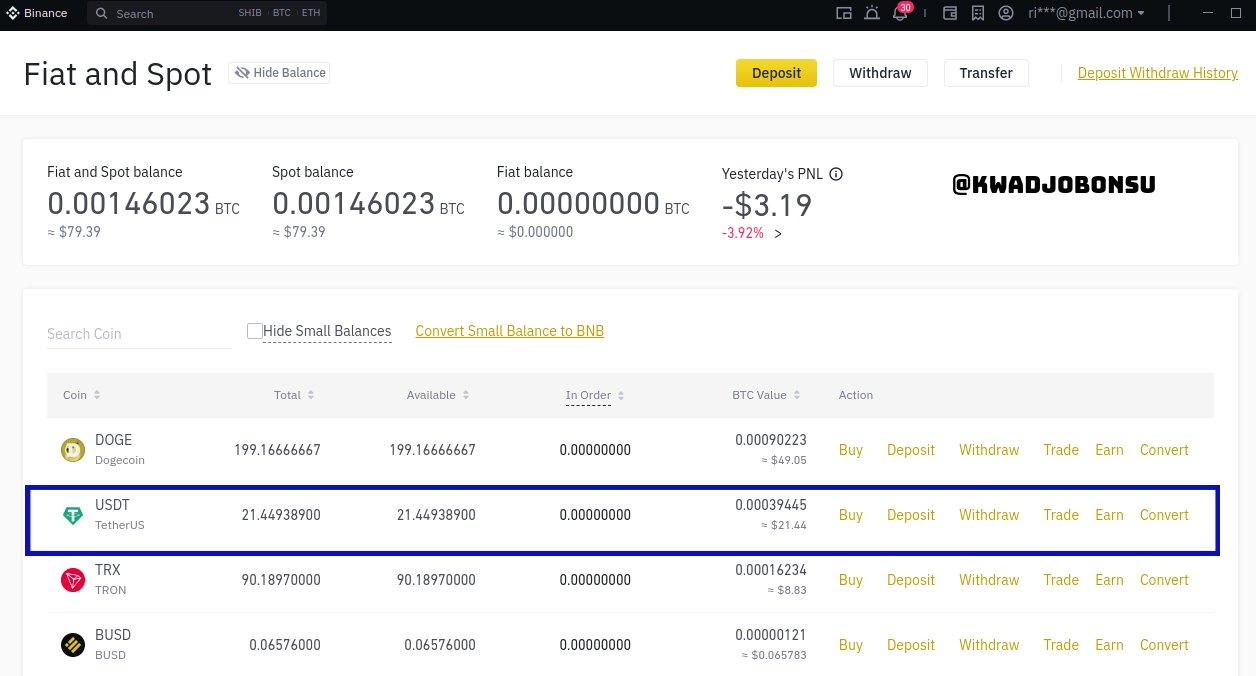The height and width of the screenshot is (676, 1256).
Task: Click Convert in the DOGE row
Action: [1164, 450]
